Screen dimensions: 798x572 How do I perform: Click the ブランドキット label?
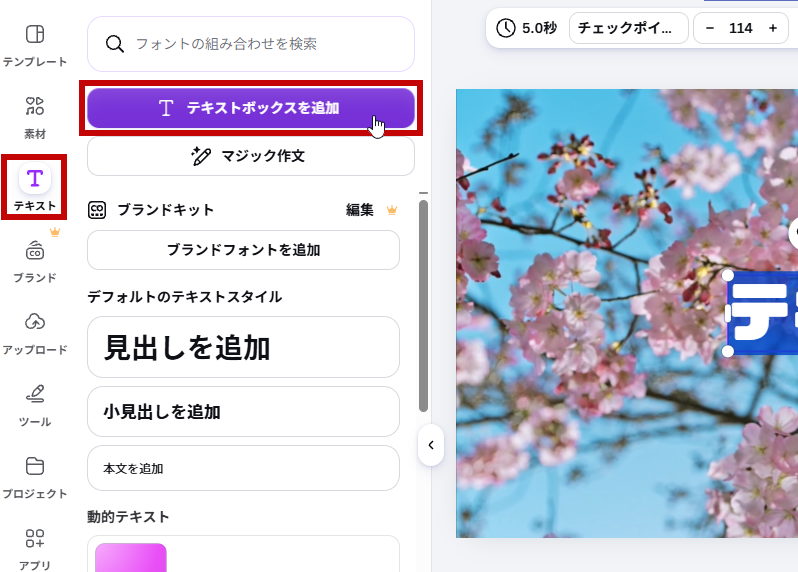click(x=166, y=210)
